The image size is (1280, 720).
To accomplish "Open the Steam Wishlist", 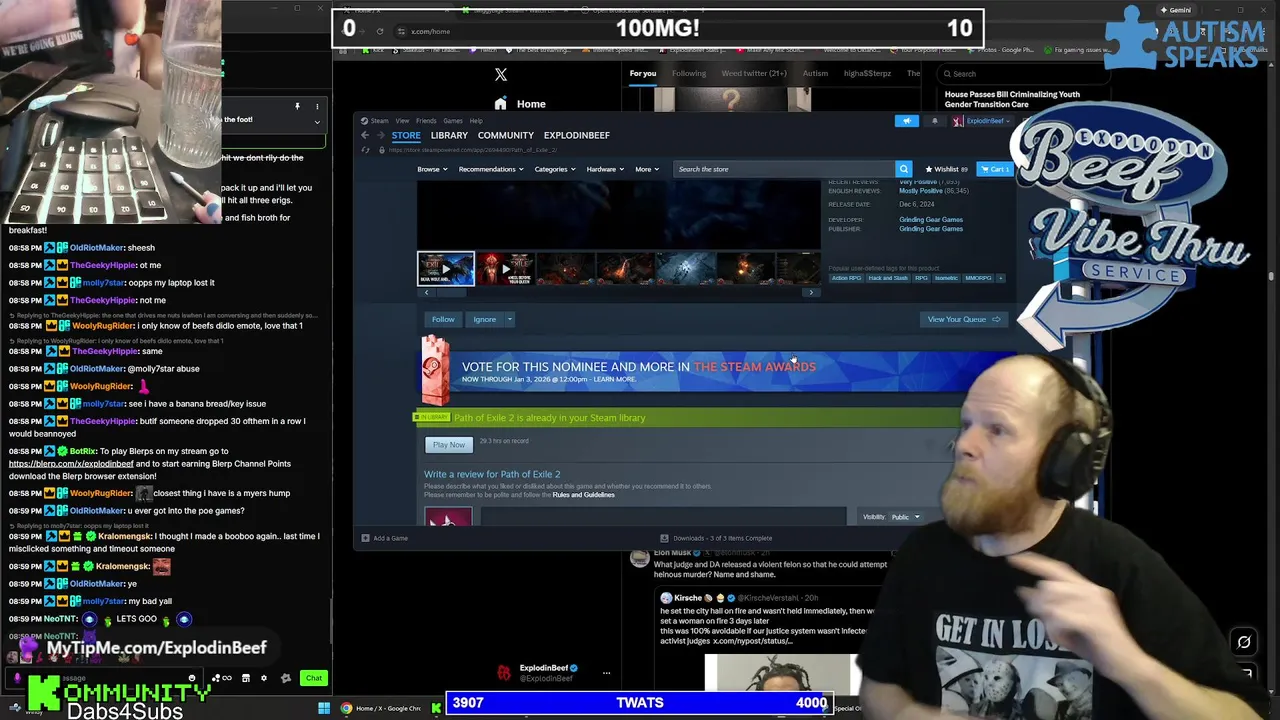I will point(946,169).
